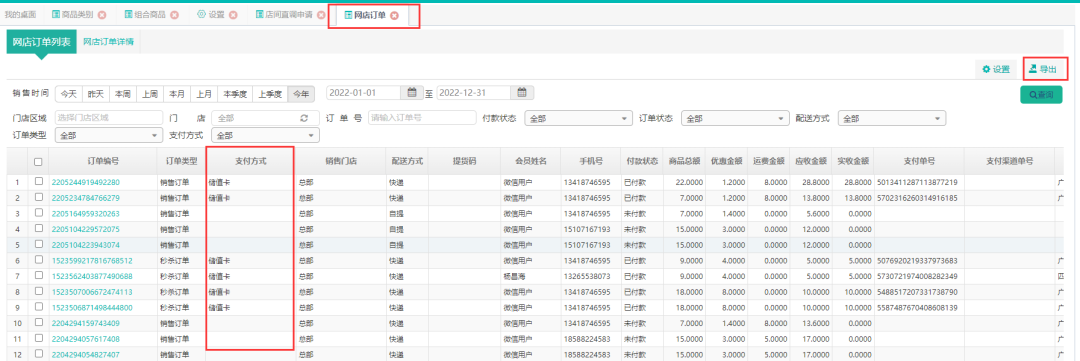Check box for order 2205234784766279
The height and width of the screenshot is (361, 1080).
pyautogui.click(x=39, y=197)
